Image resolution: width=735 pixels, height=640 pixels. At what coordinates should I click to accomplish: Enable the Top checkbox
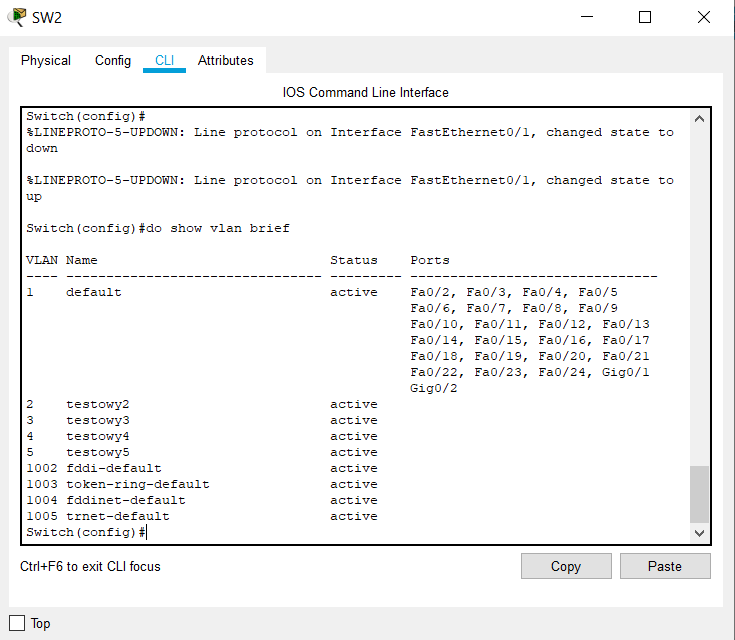tap(17, 623)
